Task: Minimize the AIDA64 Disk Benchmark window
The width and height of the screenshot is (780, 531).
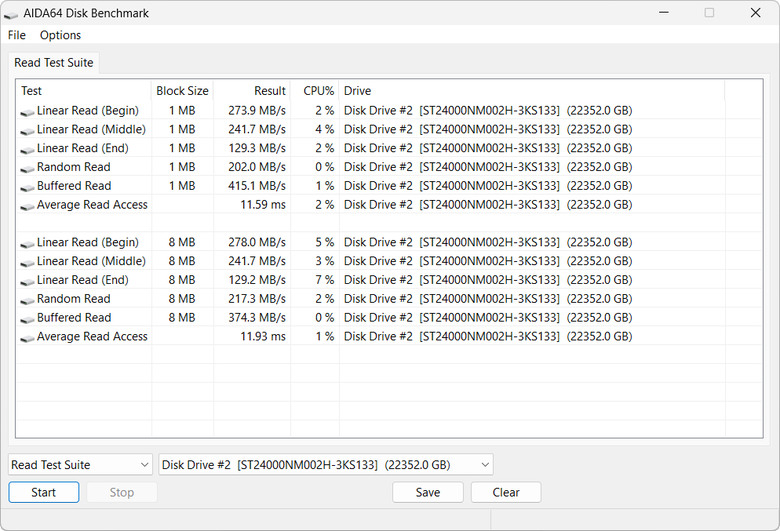Action: 664,13
